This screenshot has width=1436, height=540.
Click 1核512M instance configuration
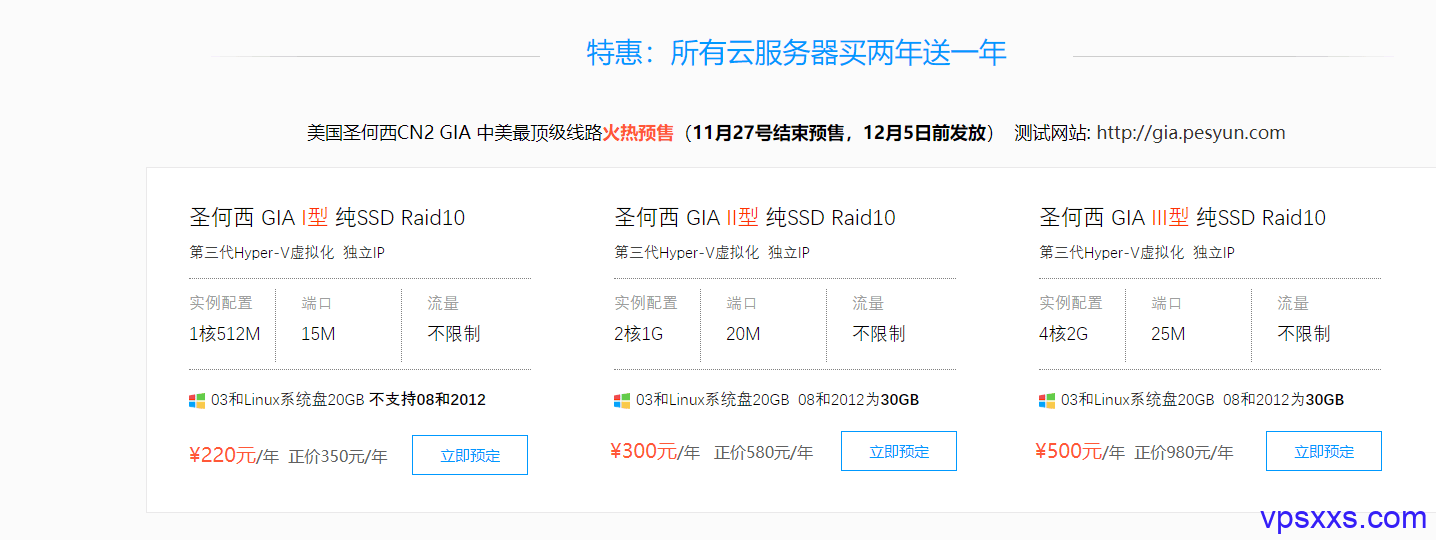(225, 334)
